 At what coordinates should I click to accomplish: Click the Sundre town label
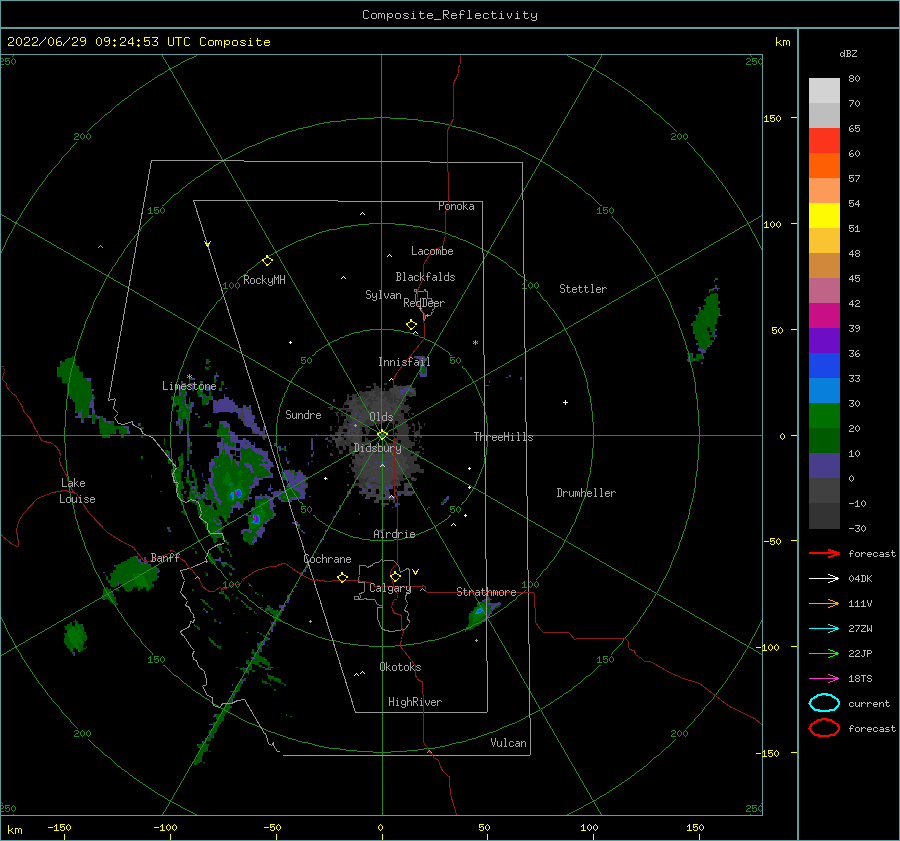303,415
